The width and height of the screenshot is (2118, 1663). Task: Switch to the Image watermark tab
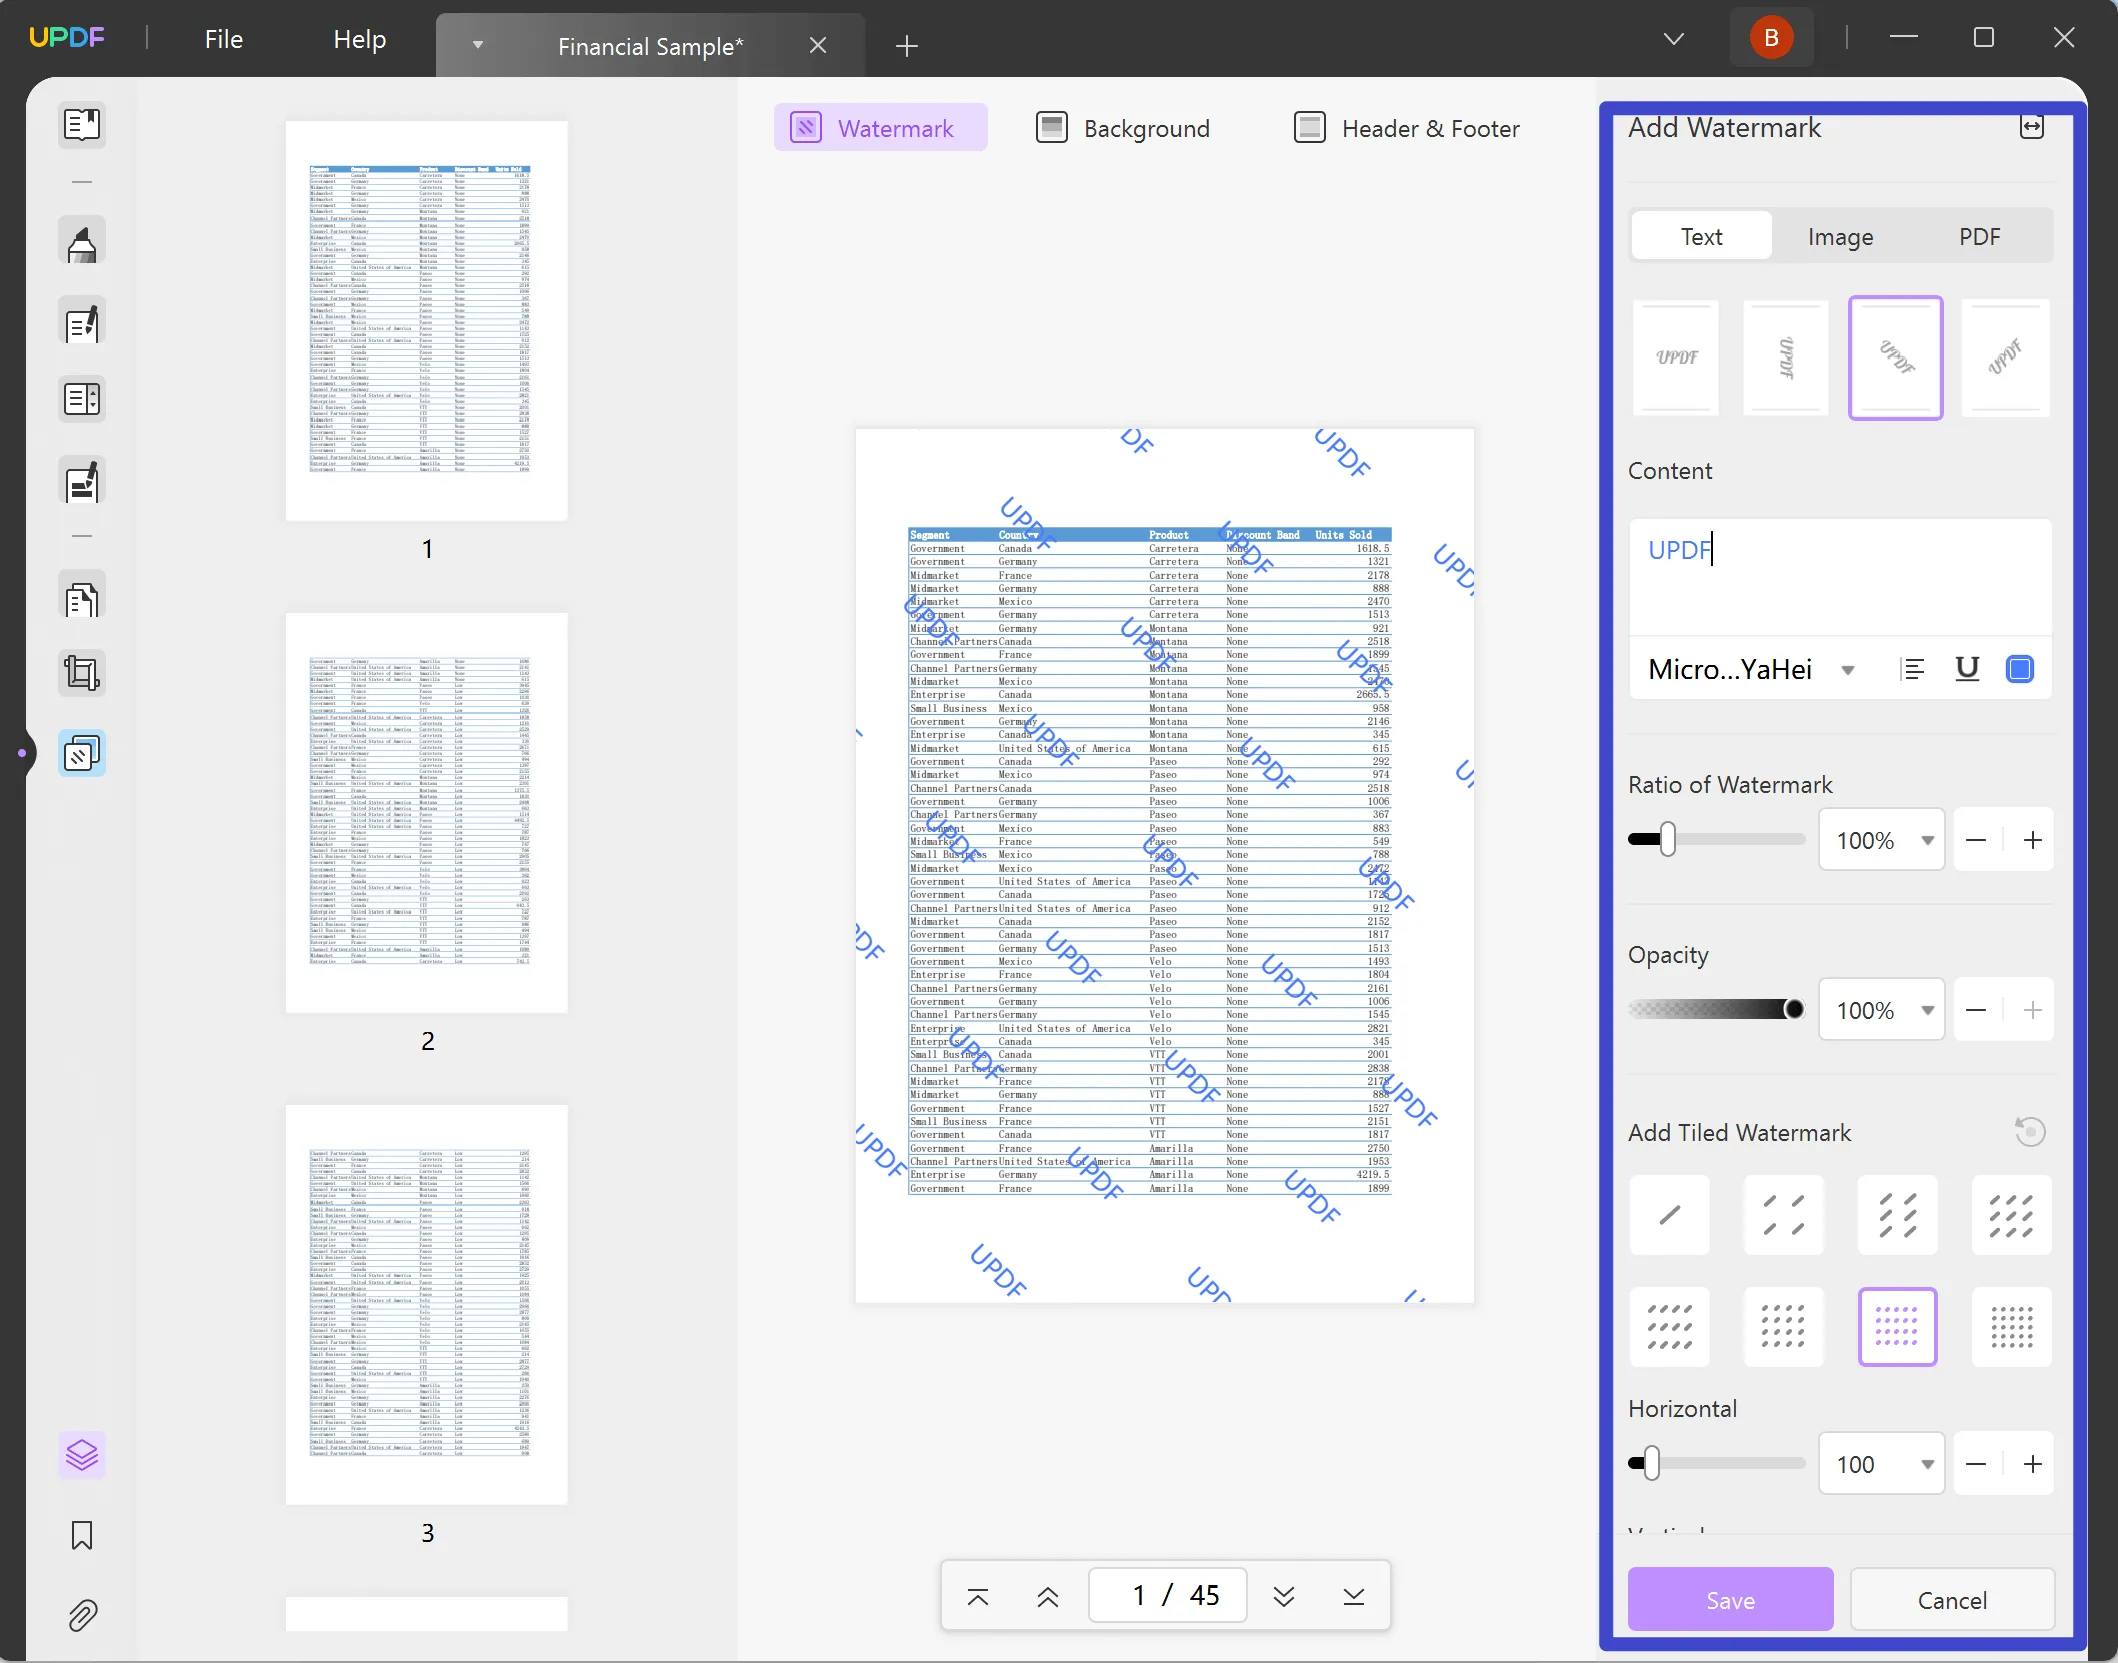(x=1839, y=236)
